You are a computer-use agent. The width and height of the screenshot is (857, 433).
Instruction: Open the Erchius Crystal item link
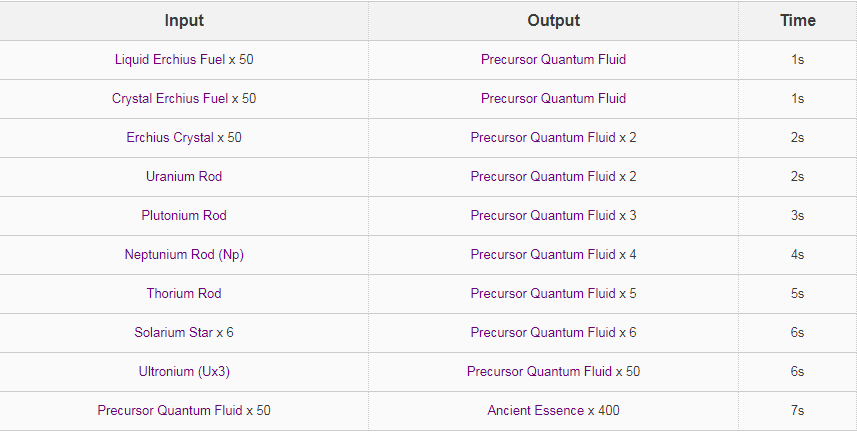(x=169, y=138)
